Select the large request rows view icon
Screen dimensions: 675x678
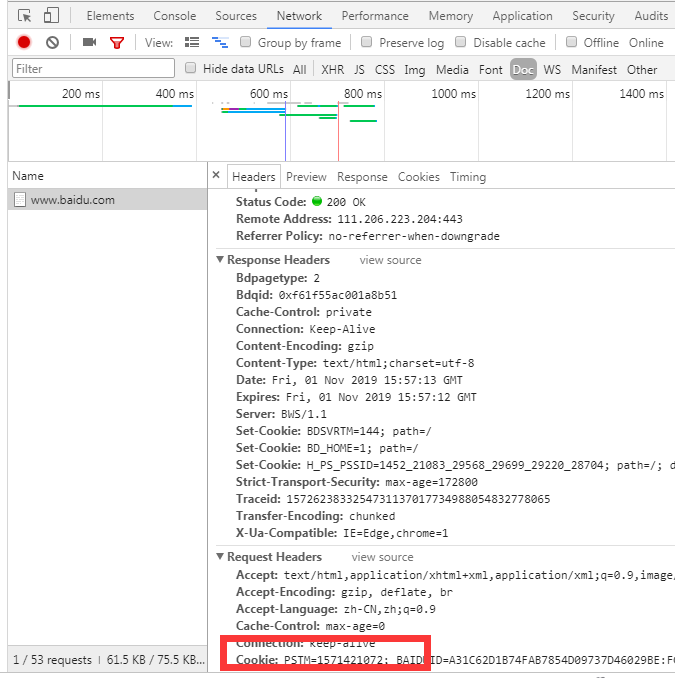(x=192, y=42)
